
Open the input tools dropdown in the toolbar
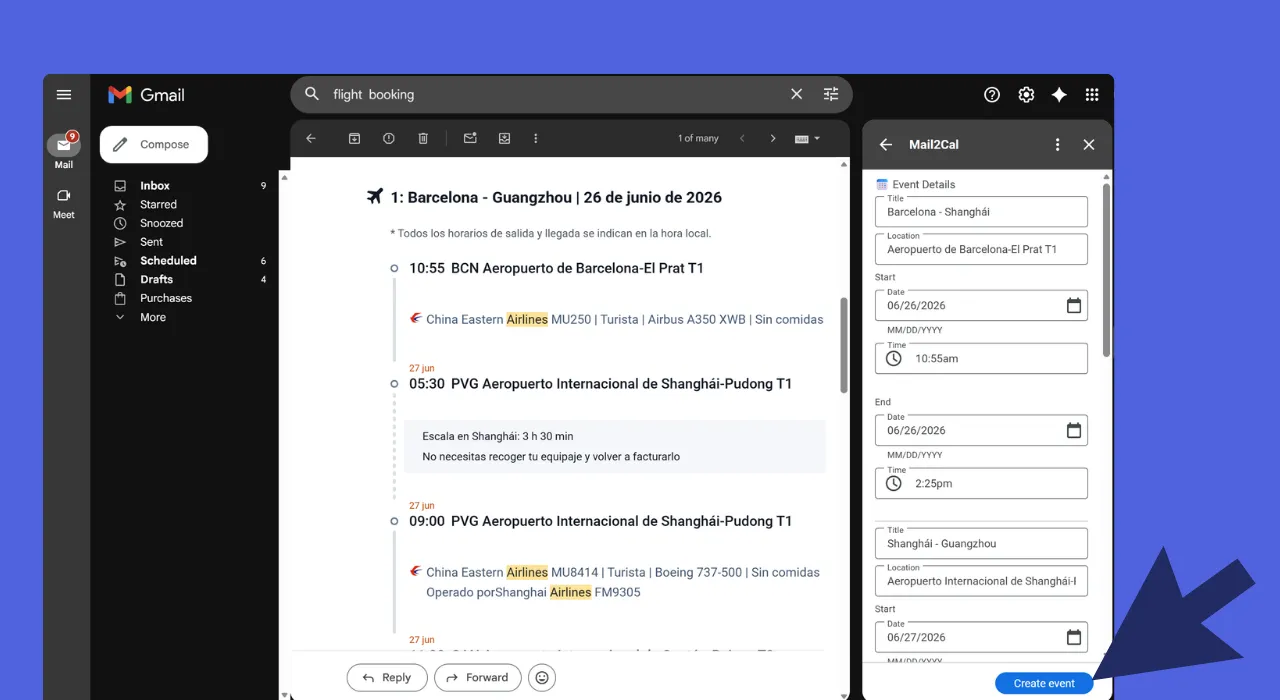click(806, 138)
